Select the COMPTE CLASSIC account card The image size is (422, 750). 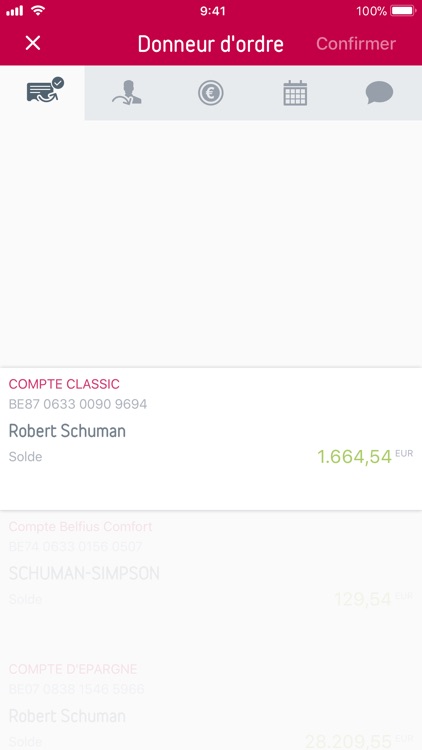(211, 439)
